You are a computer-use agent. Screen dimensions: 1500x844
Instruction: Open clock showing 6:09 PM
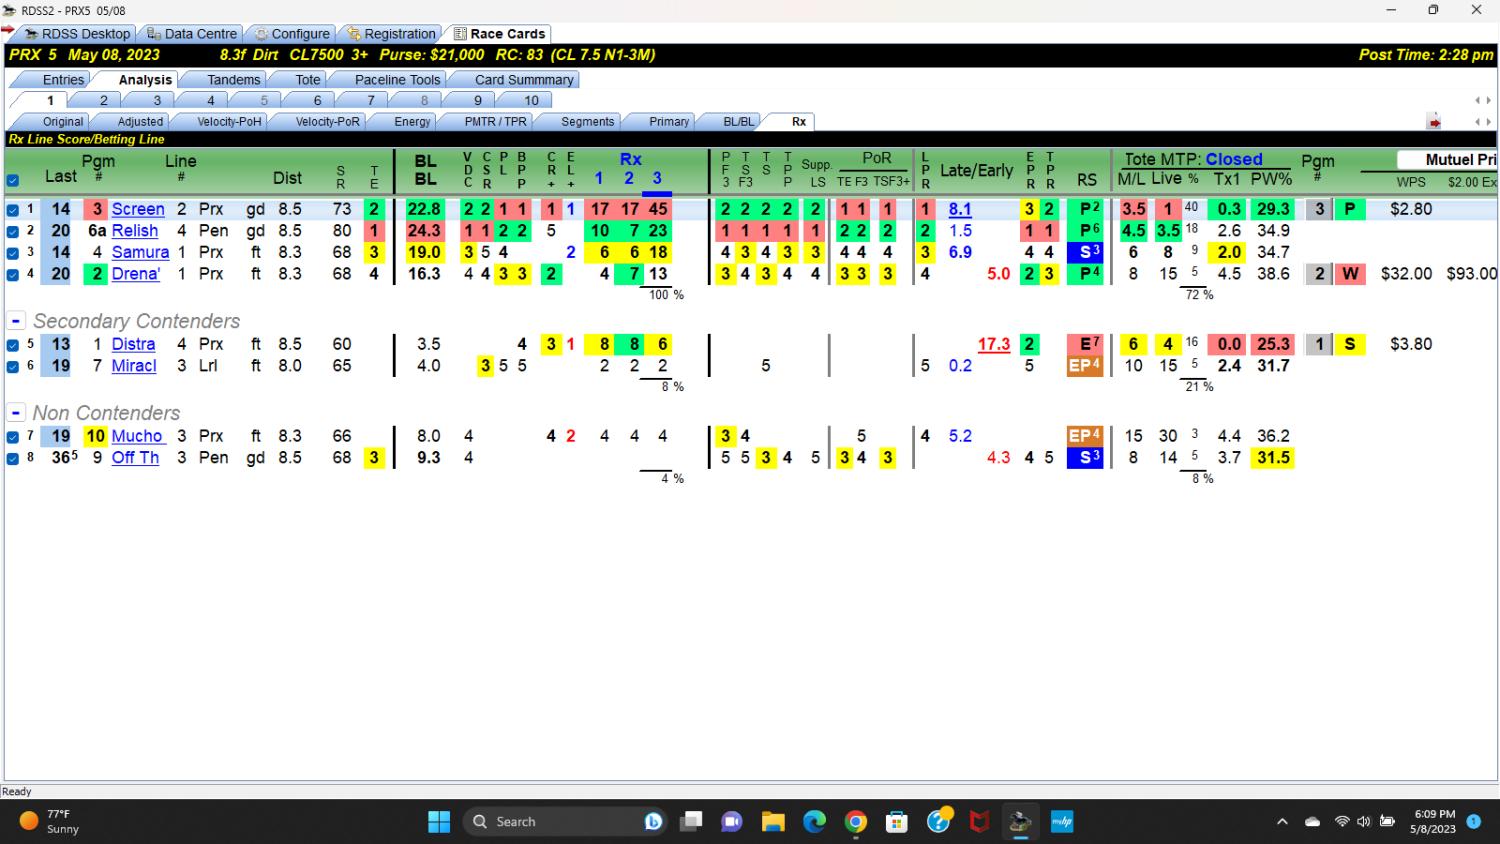1434,822
